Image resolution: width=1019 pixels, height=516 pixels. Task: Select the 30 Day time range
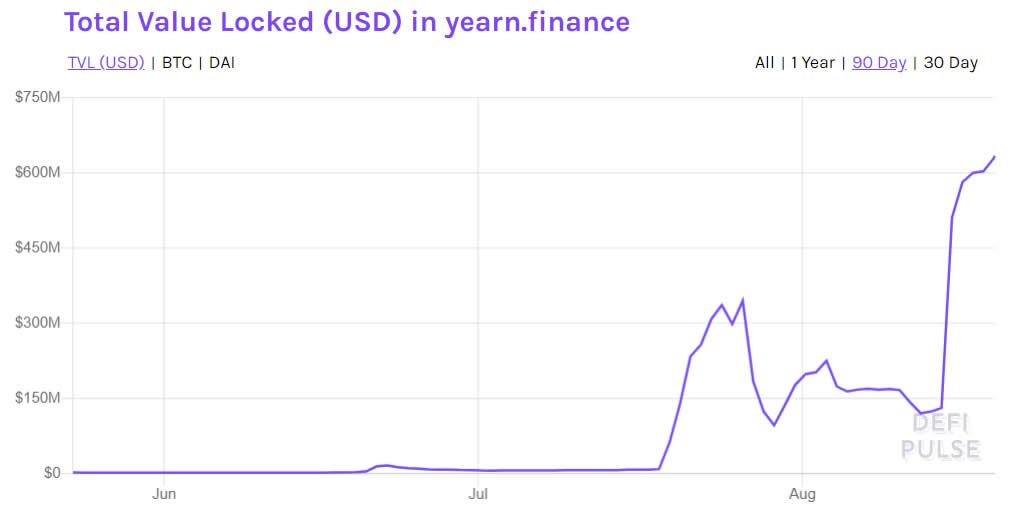tap(950, 62)
